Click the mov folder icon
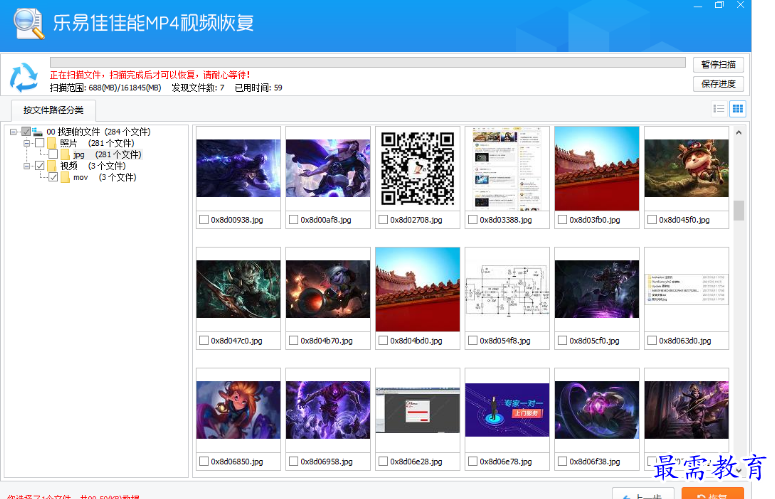 65,177
